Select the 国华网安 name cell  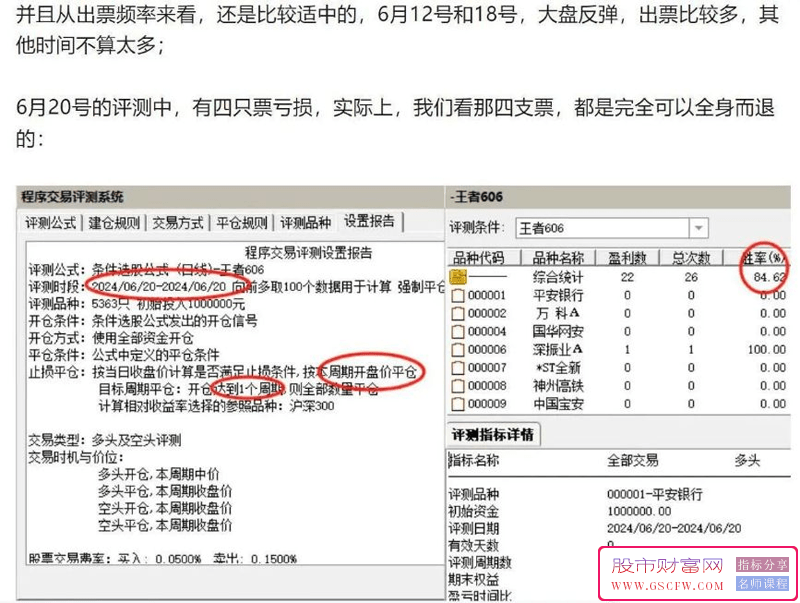pos(558,332)
